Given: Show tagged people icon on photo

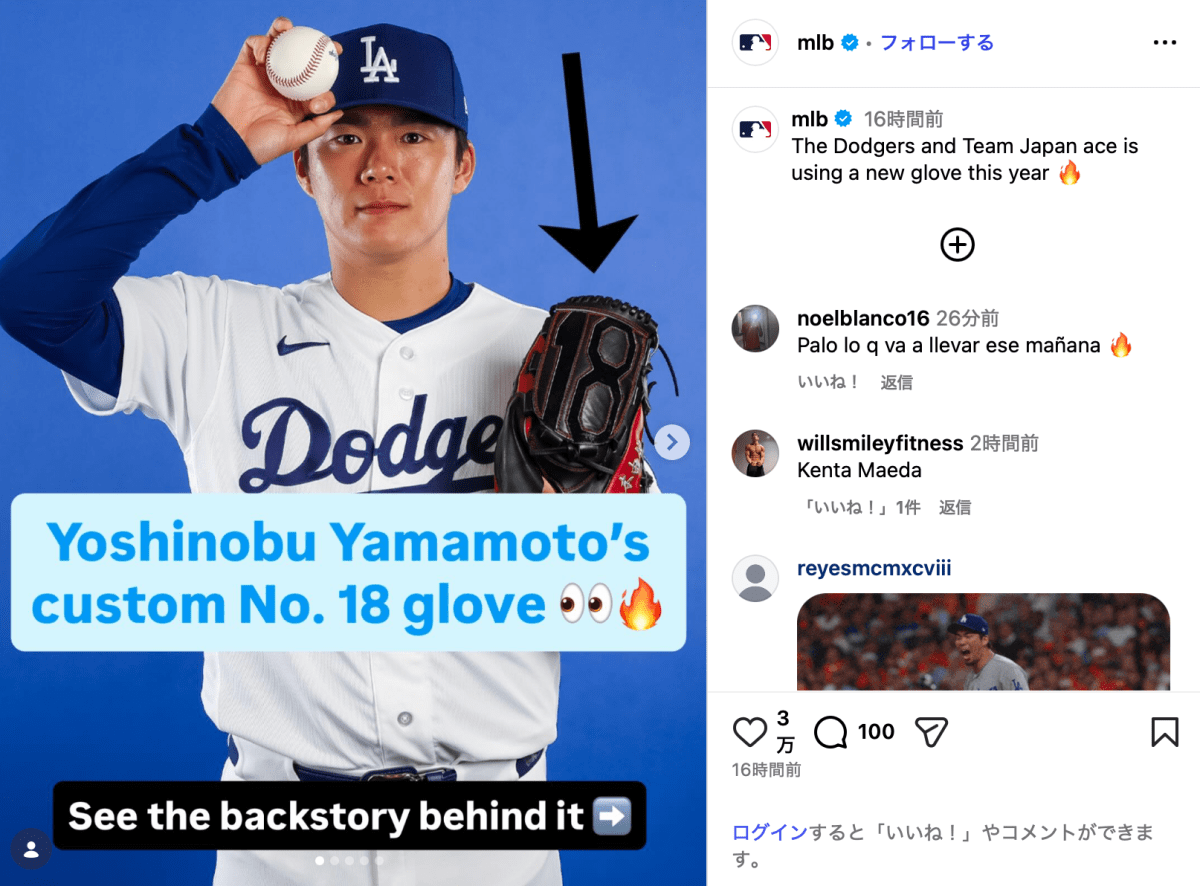Looking at the screenshot, I should tap(31, 849).
